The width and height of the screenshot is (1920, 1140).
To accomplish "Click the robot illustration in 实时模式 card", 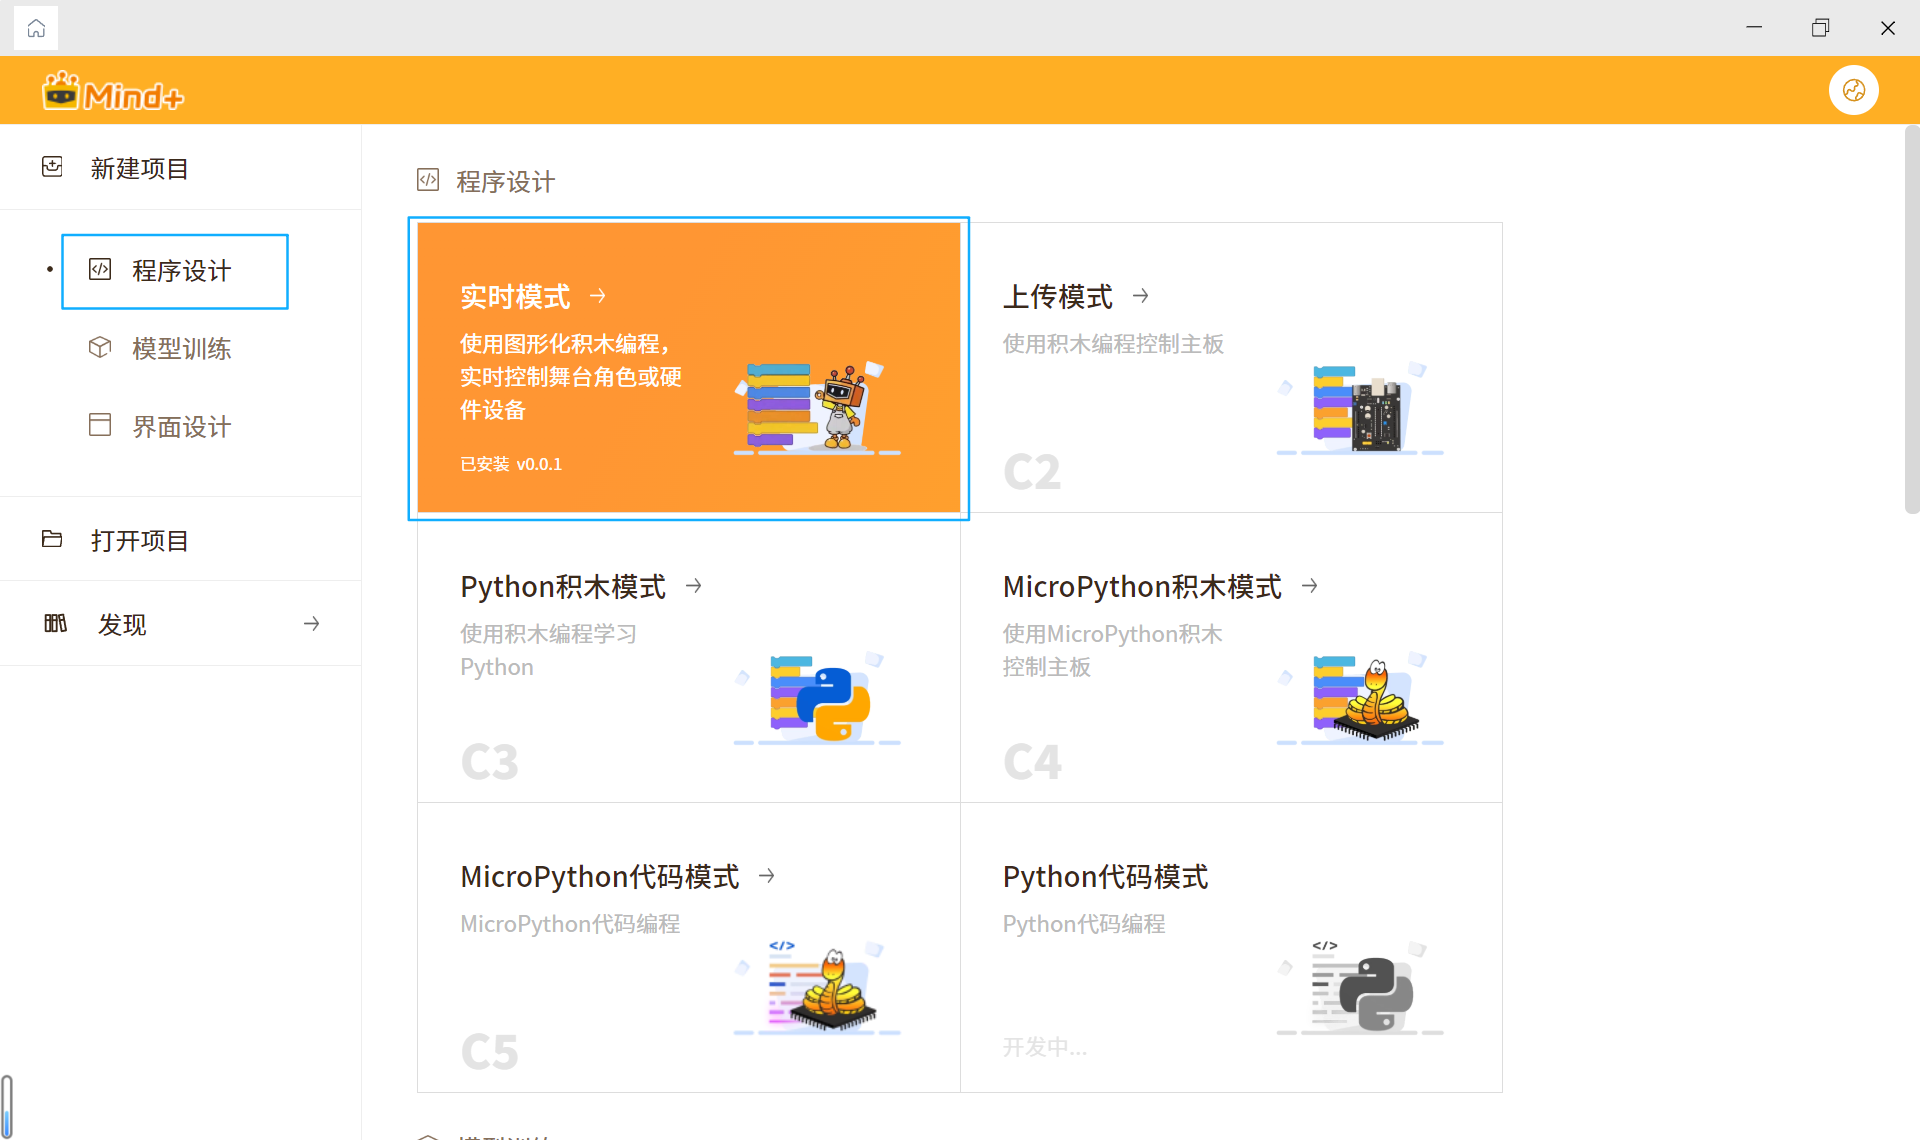I will 817,408.
